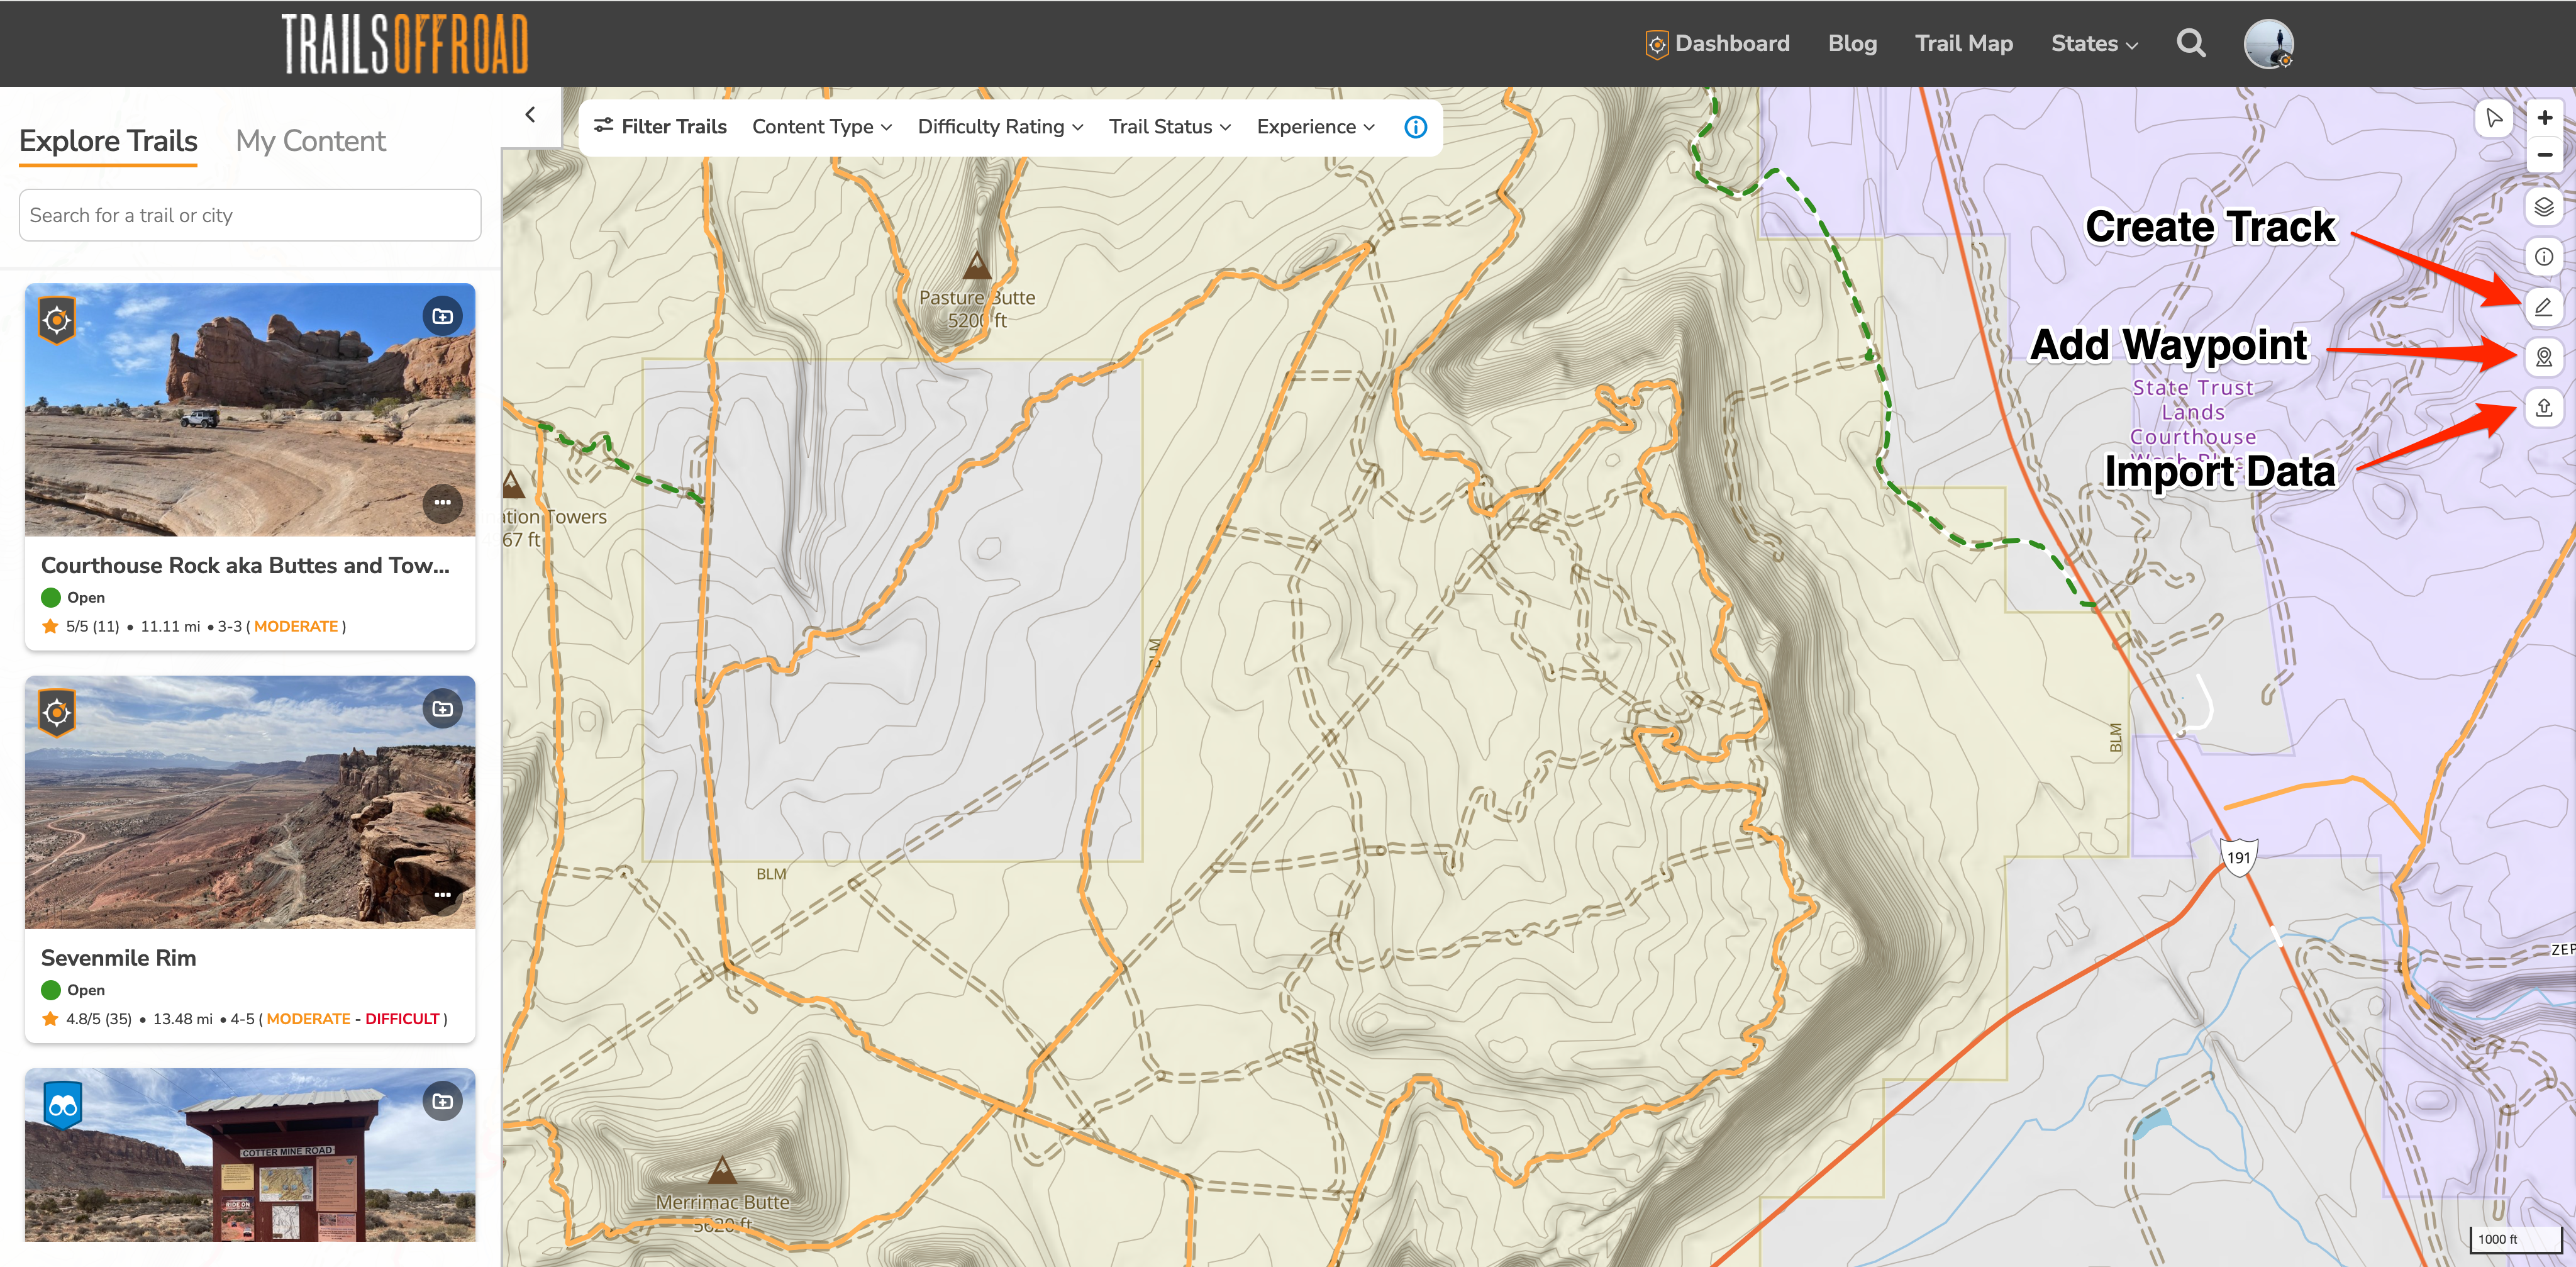Open more options on Sevenmile Rim card

442,896
